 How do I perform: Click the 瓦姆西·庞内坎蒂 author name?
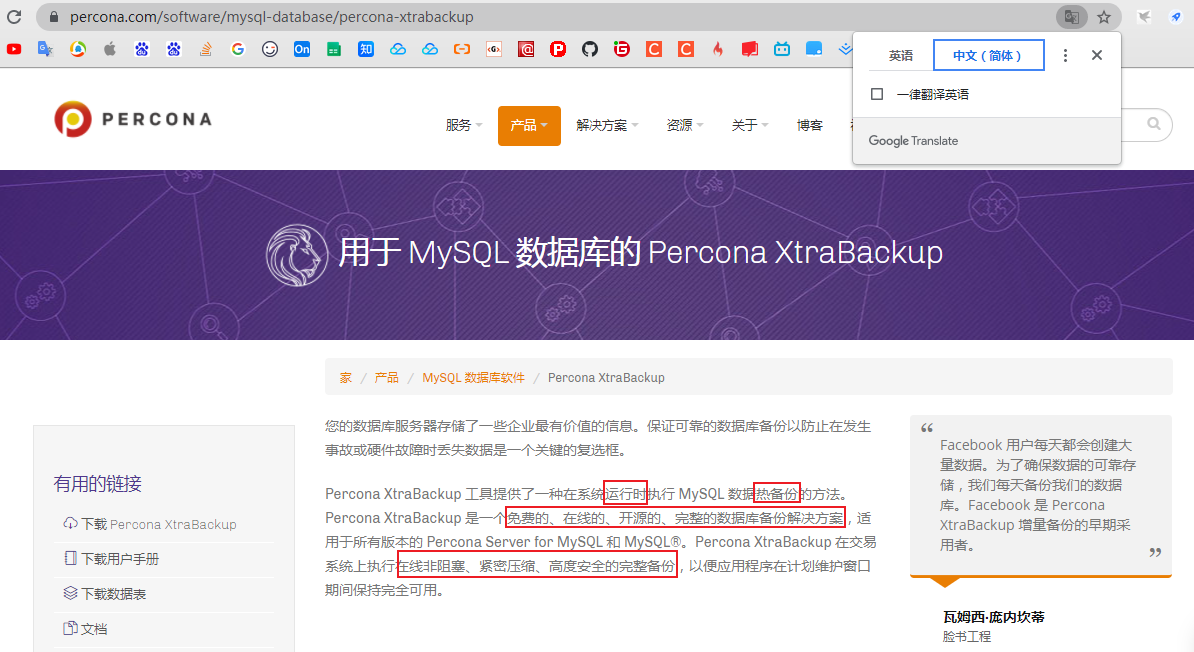coord(994,617)
